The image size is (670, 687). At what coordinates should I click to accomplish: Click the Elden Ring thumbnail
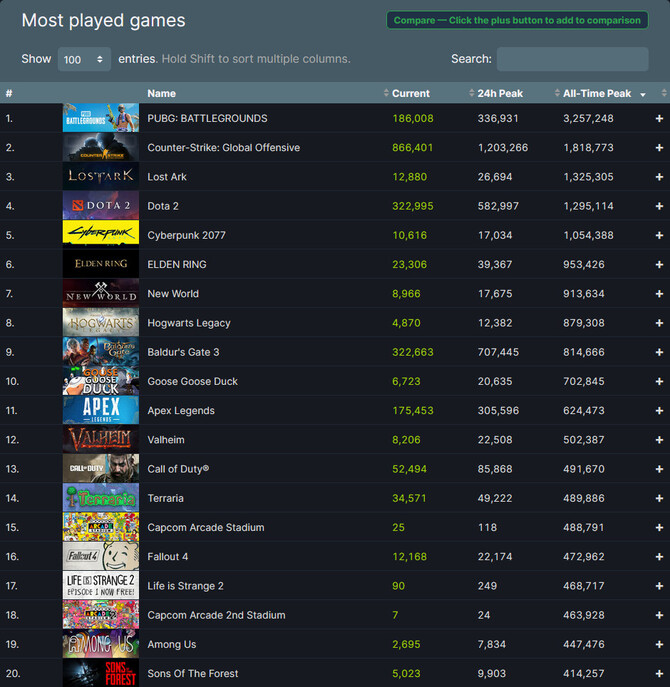(x=101, y=264)
